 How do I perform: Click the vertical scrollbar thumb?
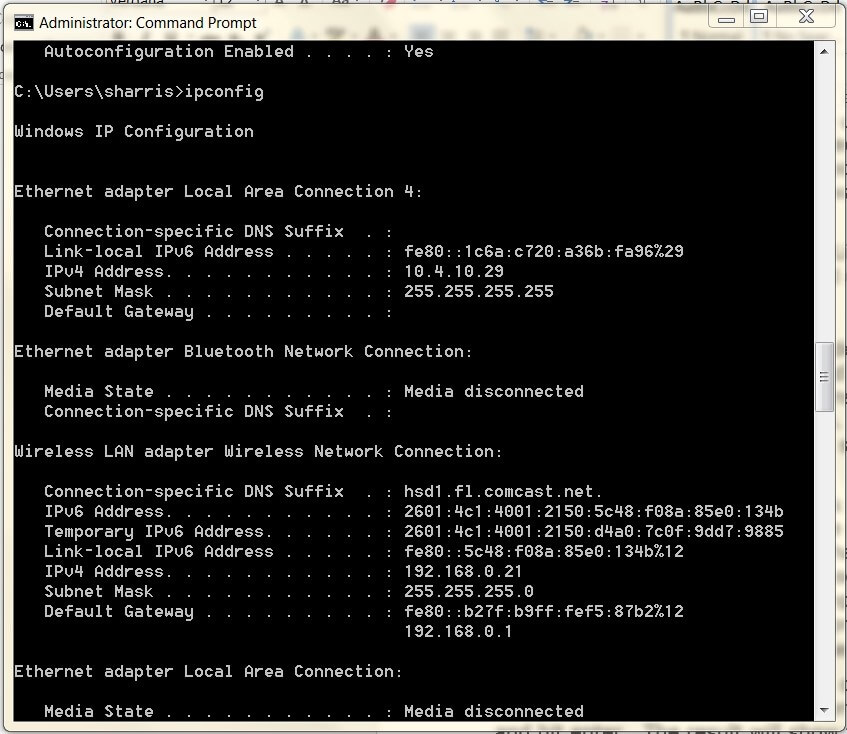825,377
